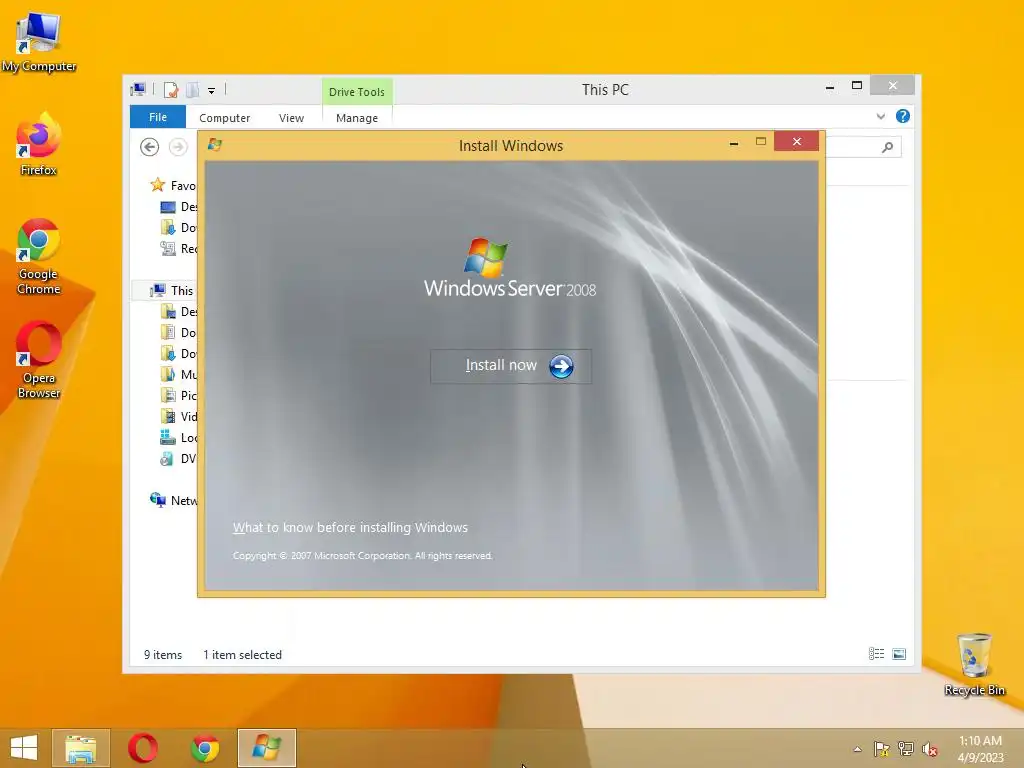The height and width of the screenshot is (768, 1024).
Task: Select Music folder in navigation pane
Action: (178, 374)
